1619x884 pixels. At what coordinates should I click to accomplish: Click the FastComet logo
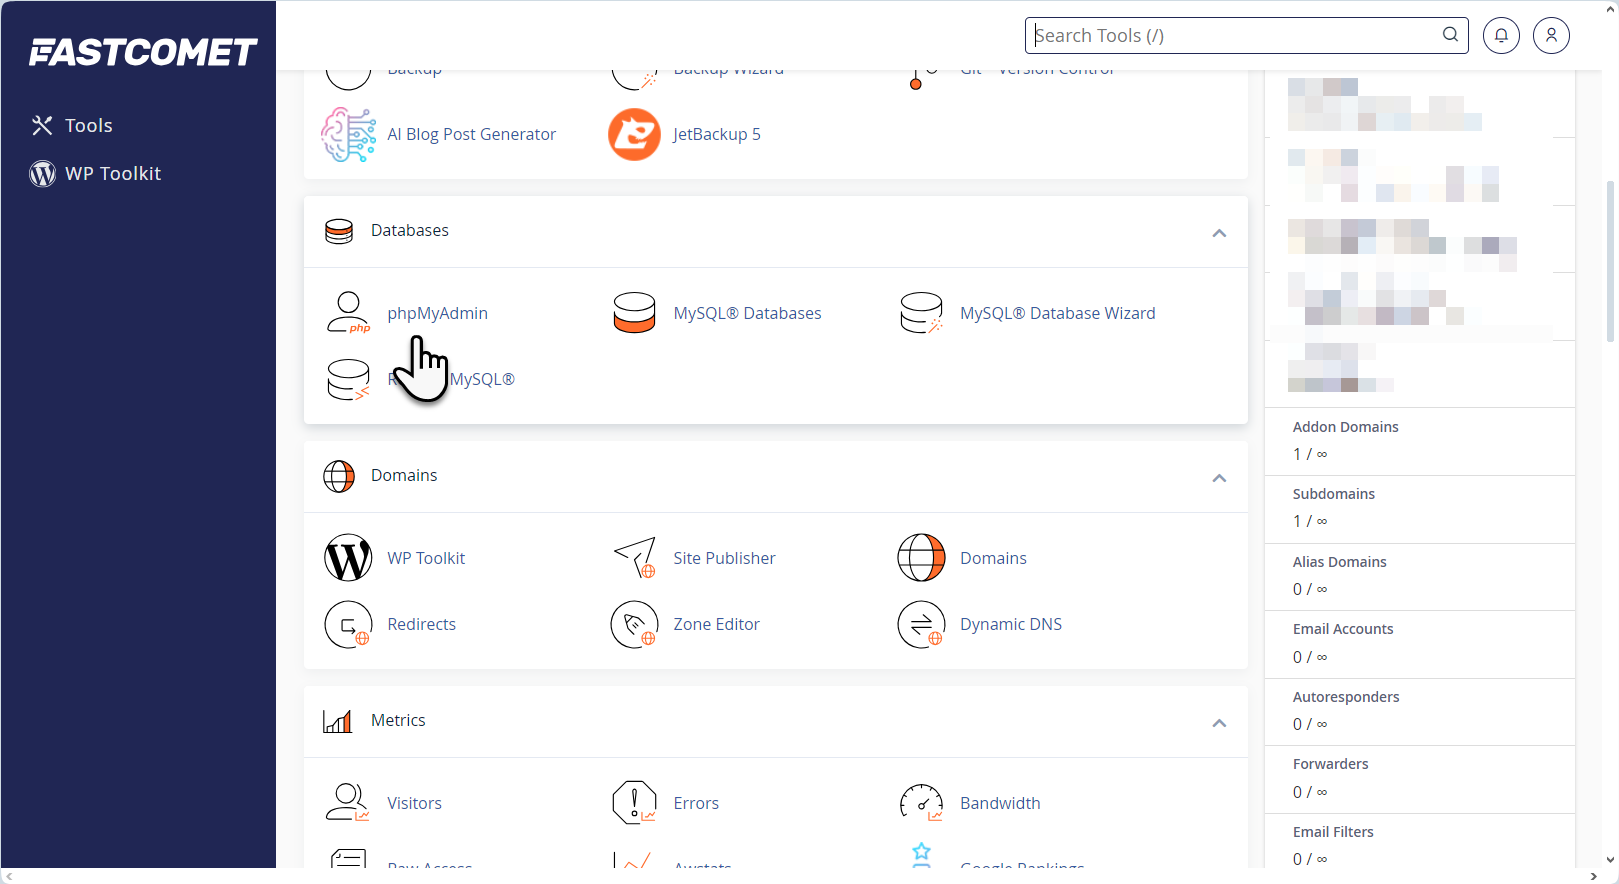(143, 52)
